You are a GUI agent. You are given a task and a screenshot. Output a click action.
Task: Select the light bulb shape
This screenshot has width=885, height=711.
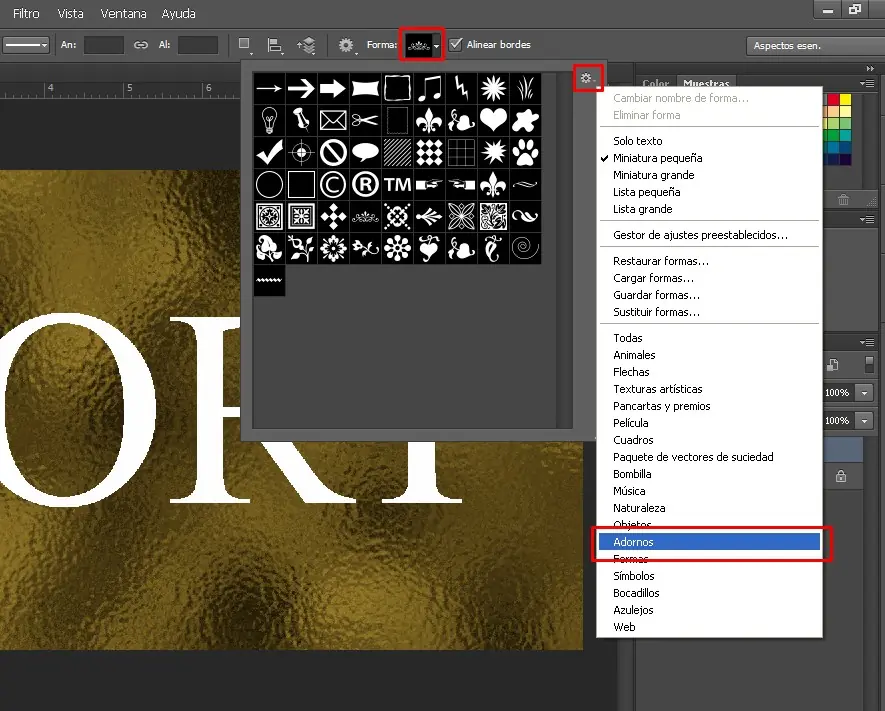click(x=269, y=120)
